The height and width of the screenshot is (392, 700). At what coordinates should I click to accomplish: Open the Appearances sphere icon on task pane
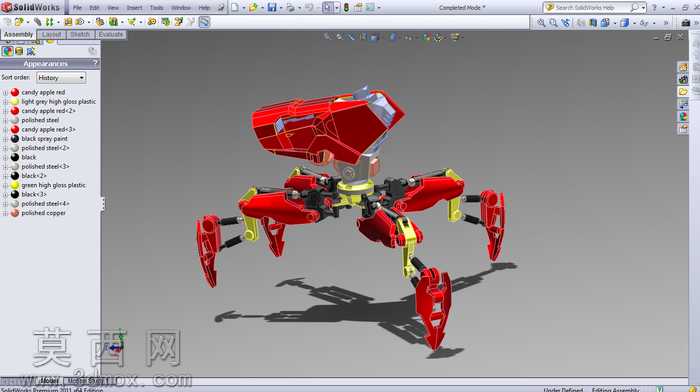pyautogui.click(x=683, y=116)
